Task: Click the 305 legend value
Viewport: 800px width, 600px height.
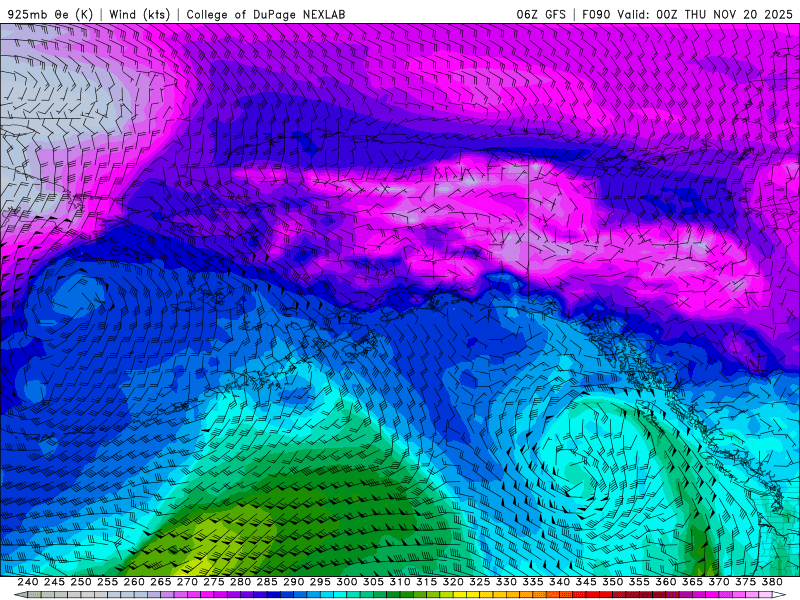Action: click(x=373, y=582)
